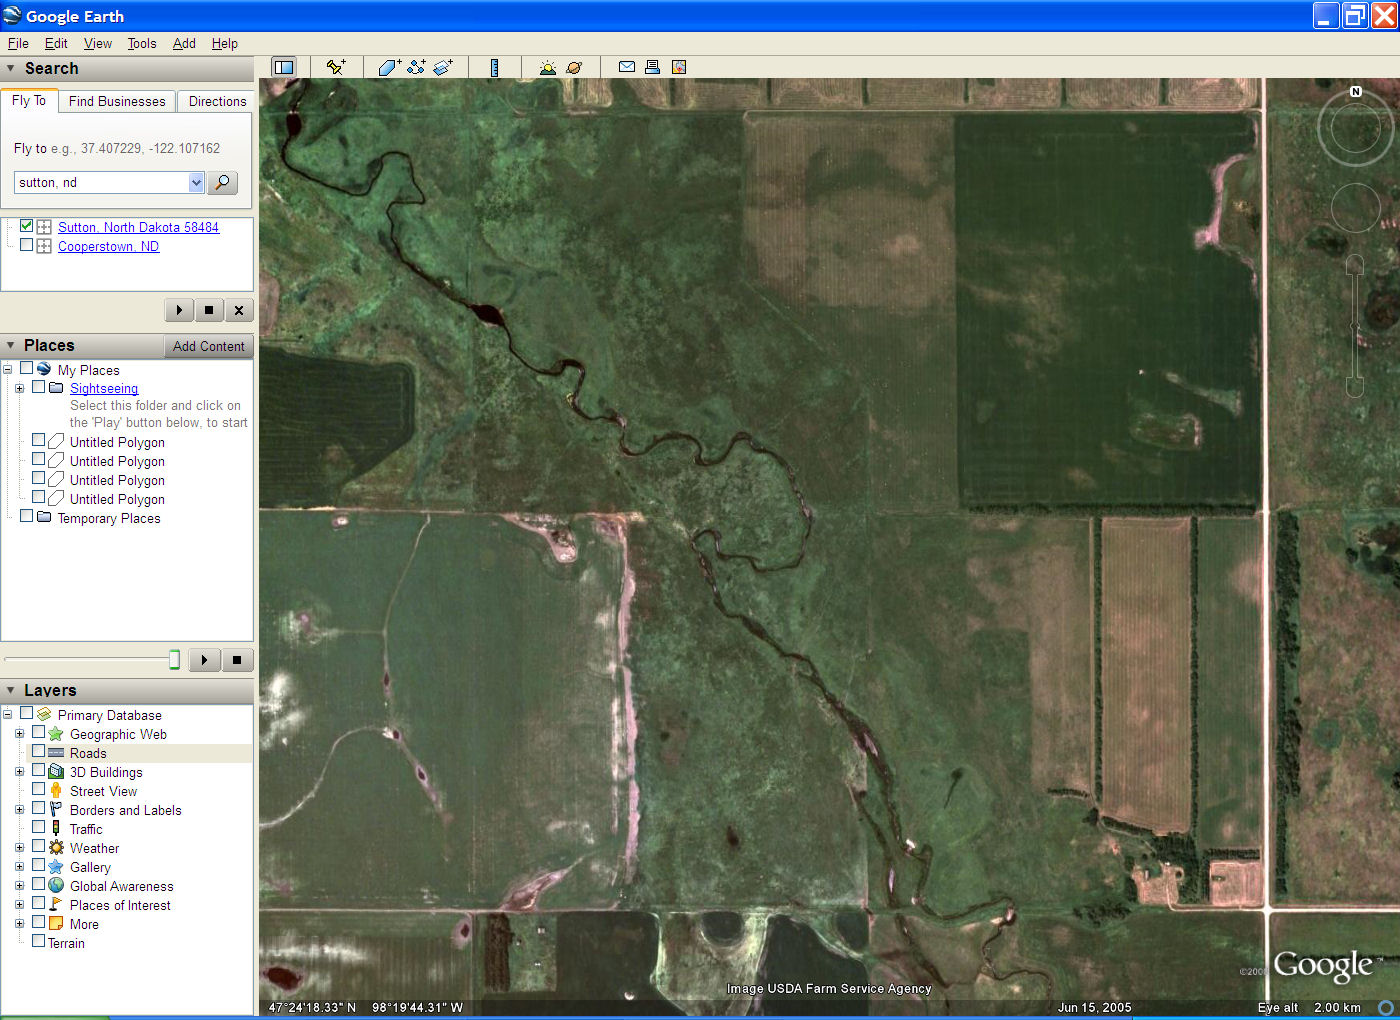This screenshot has height=1020, width=1400.
Task: Stop the Places tour
Action: click(x=237, y=660)
